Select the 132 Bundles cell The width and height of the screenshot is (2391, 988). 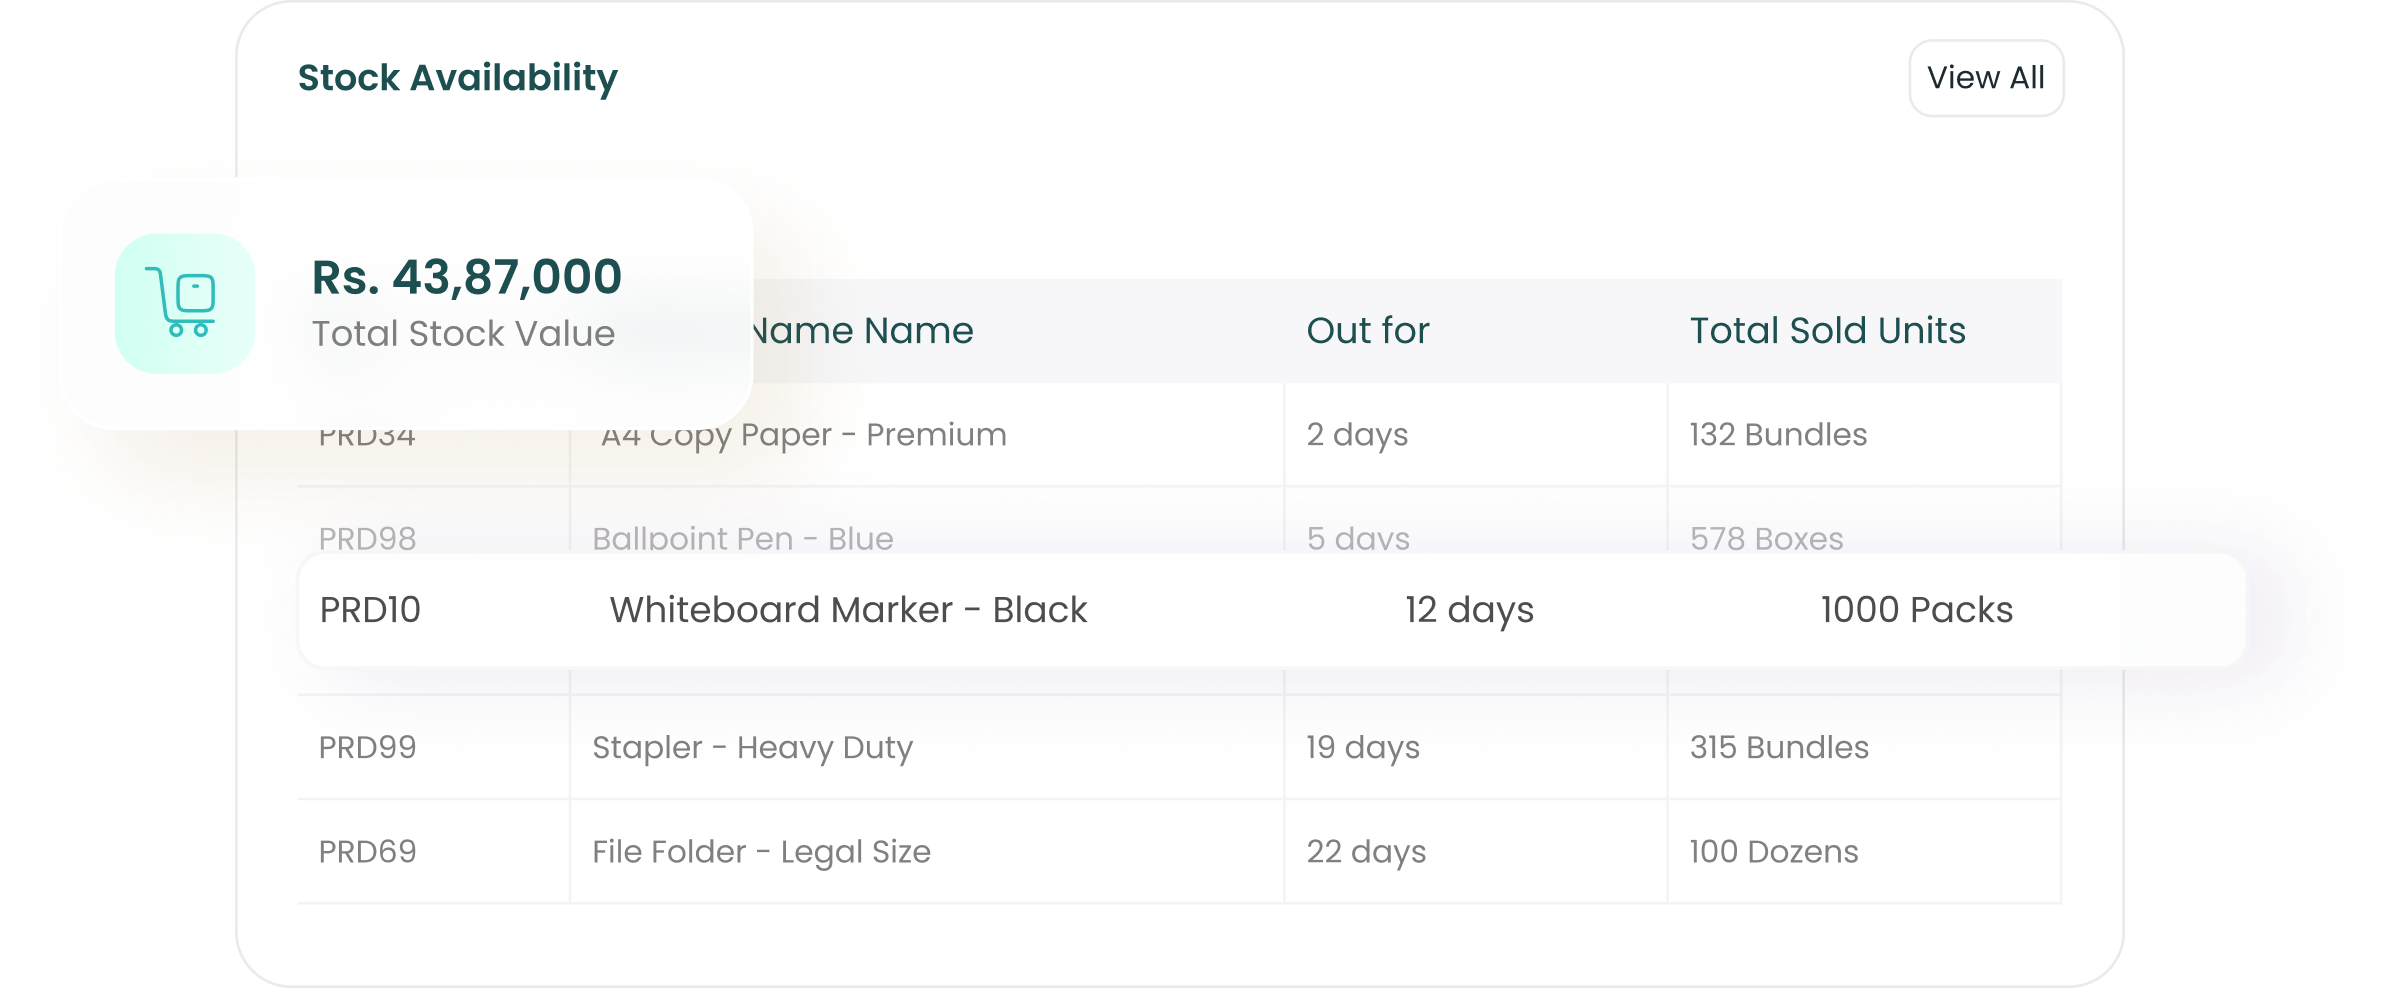tap(1778, 435)
